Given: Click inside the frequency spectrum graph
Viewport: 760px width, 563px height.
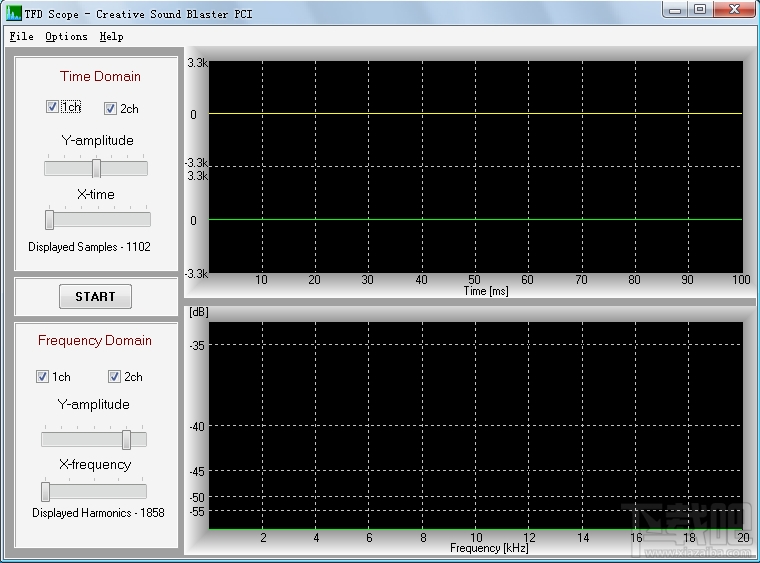Looking at the screenshot, I should pos(475,425).
